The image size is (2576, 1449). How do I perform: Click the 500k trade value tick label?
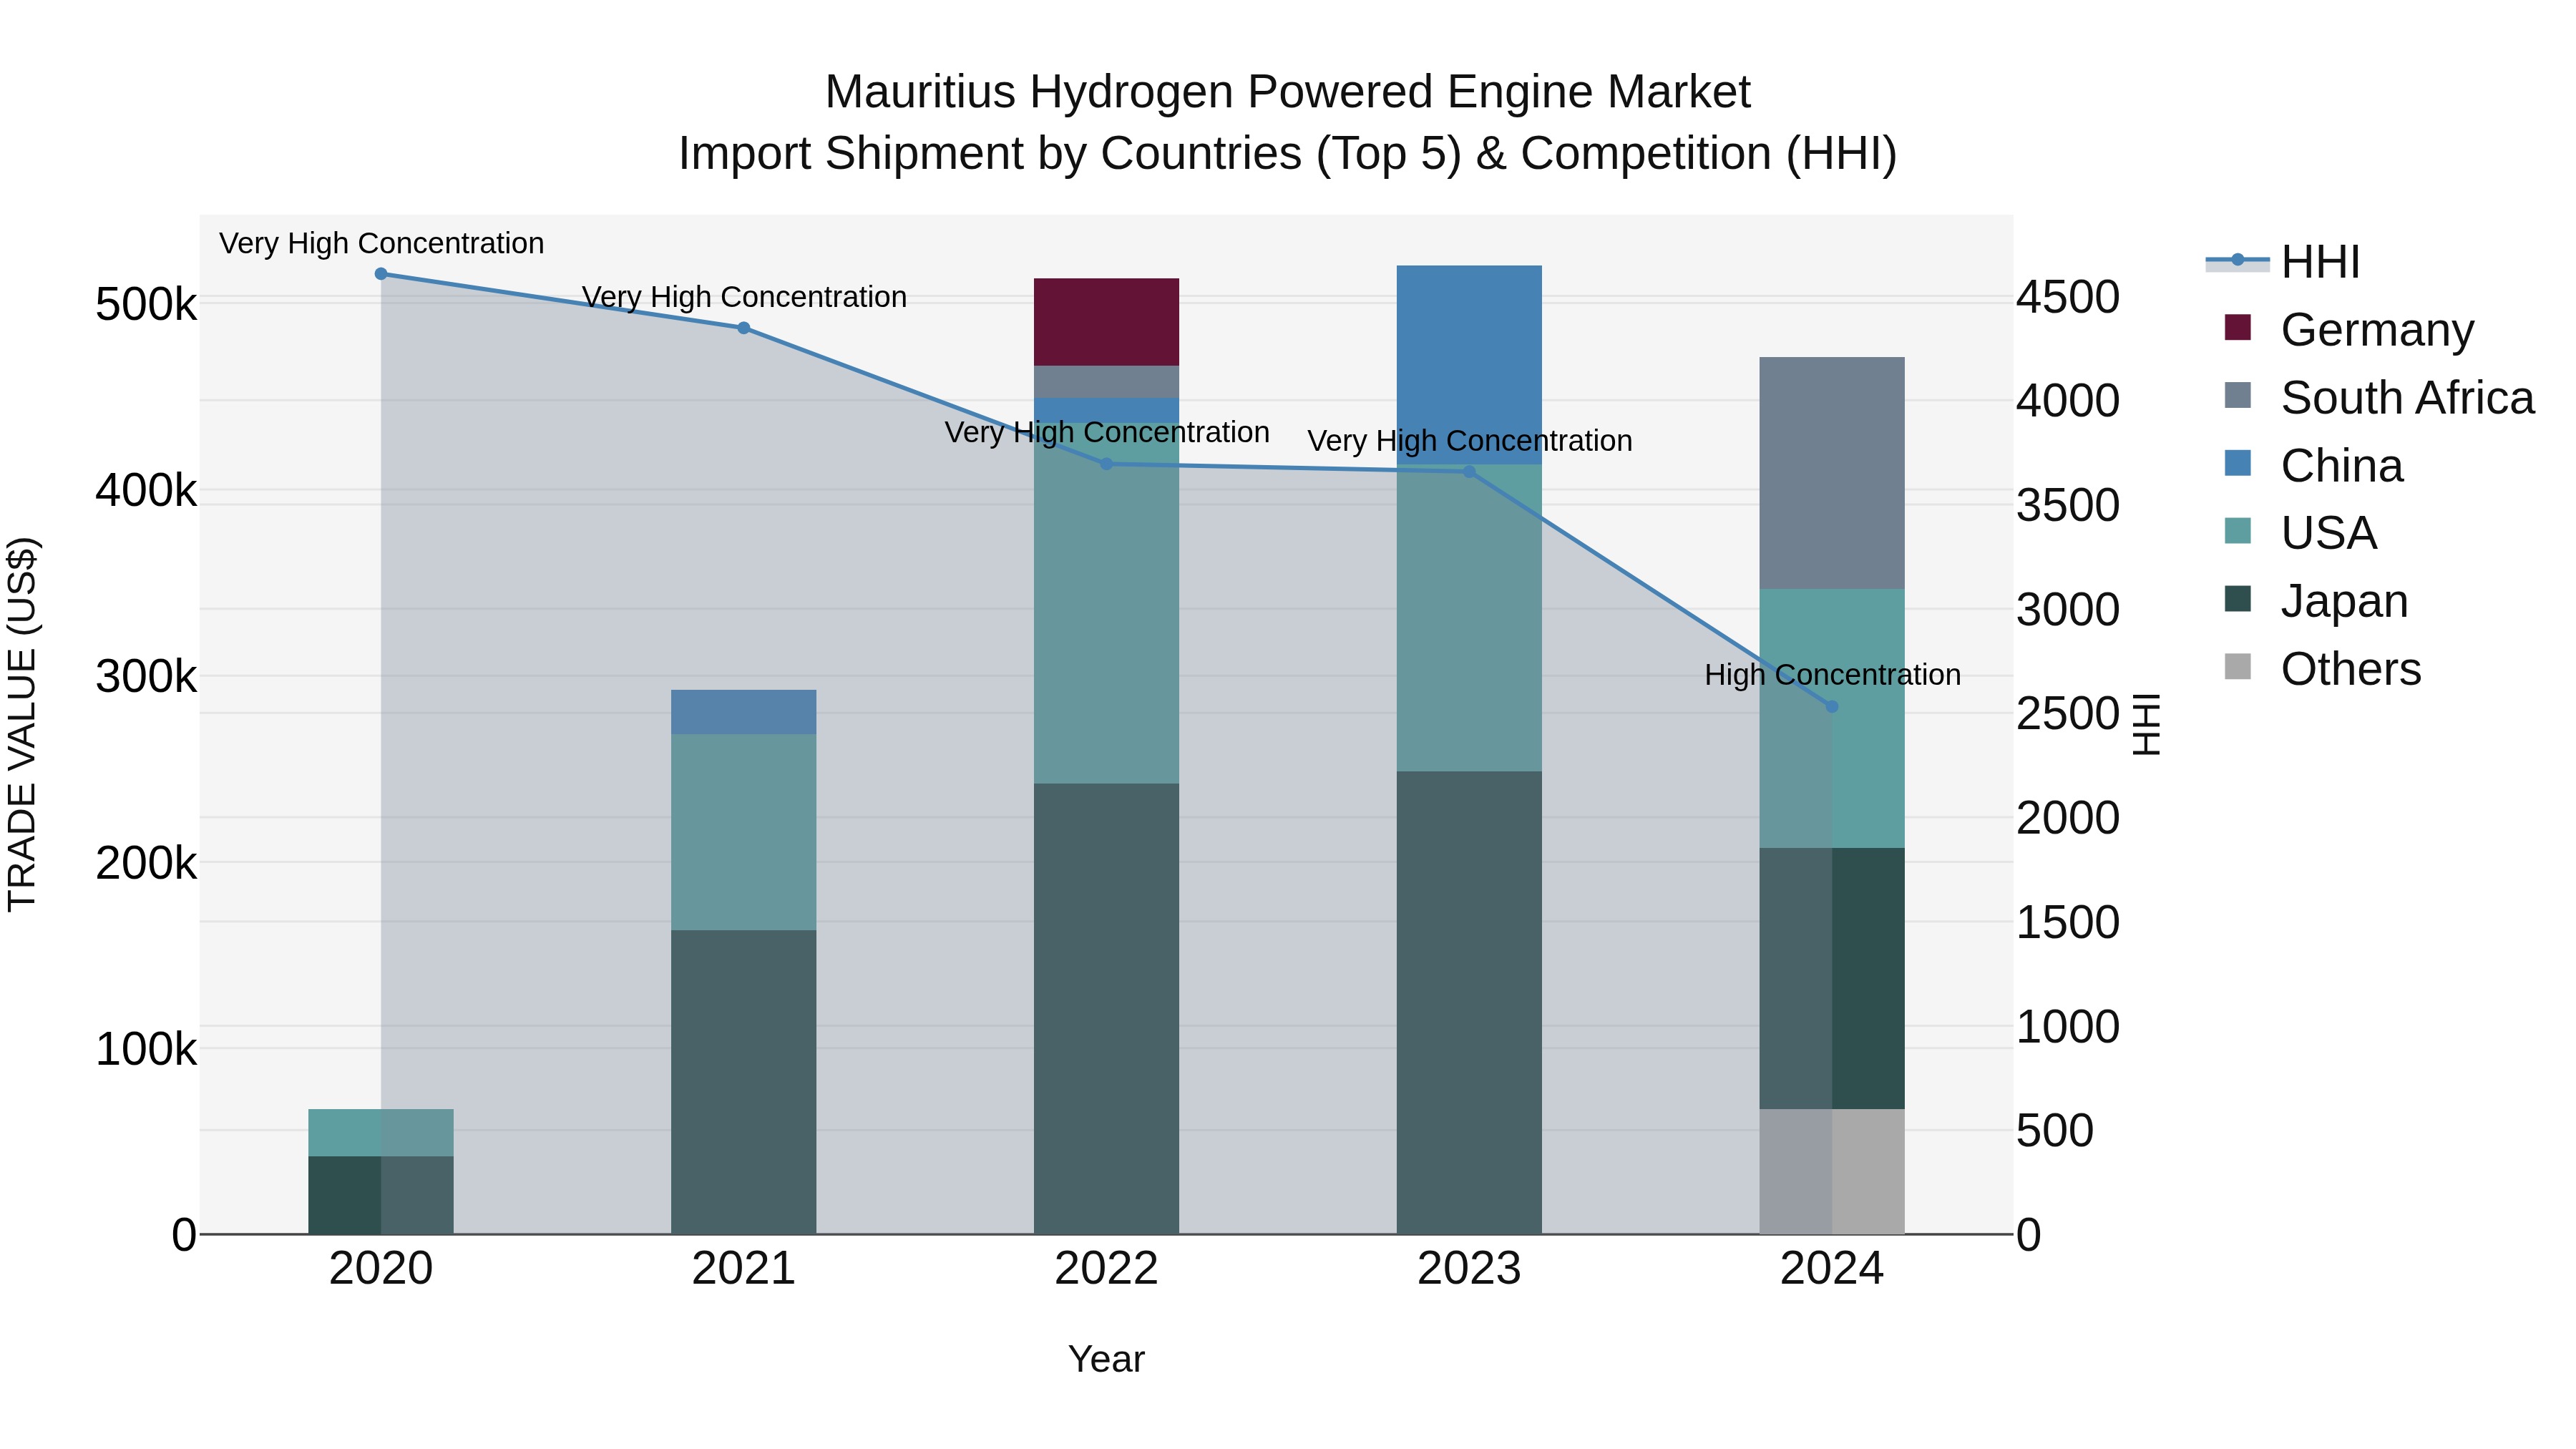(146, 304)
